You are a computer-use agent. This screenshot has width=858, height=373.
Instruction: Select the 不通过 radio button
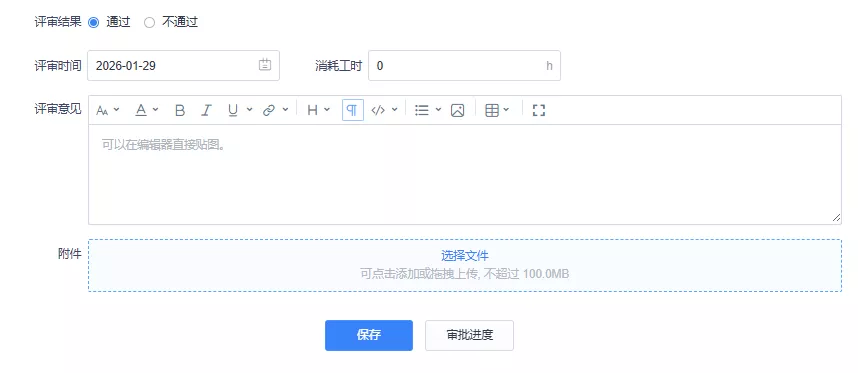point(149,22)
